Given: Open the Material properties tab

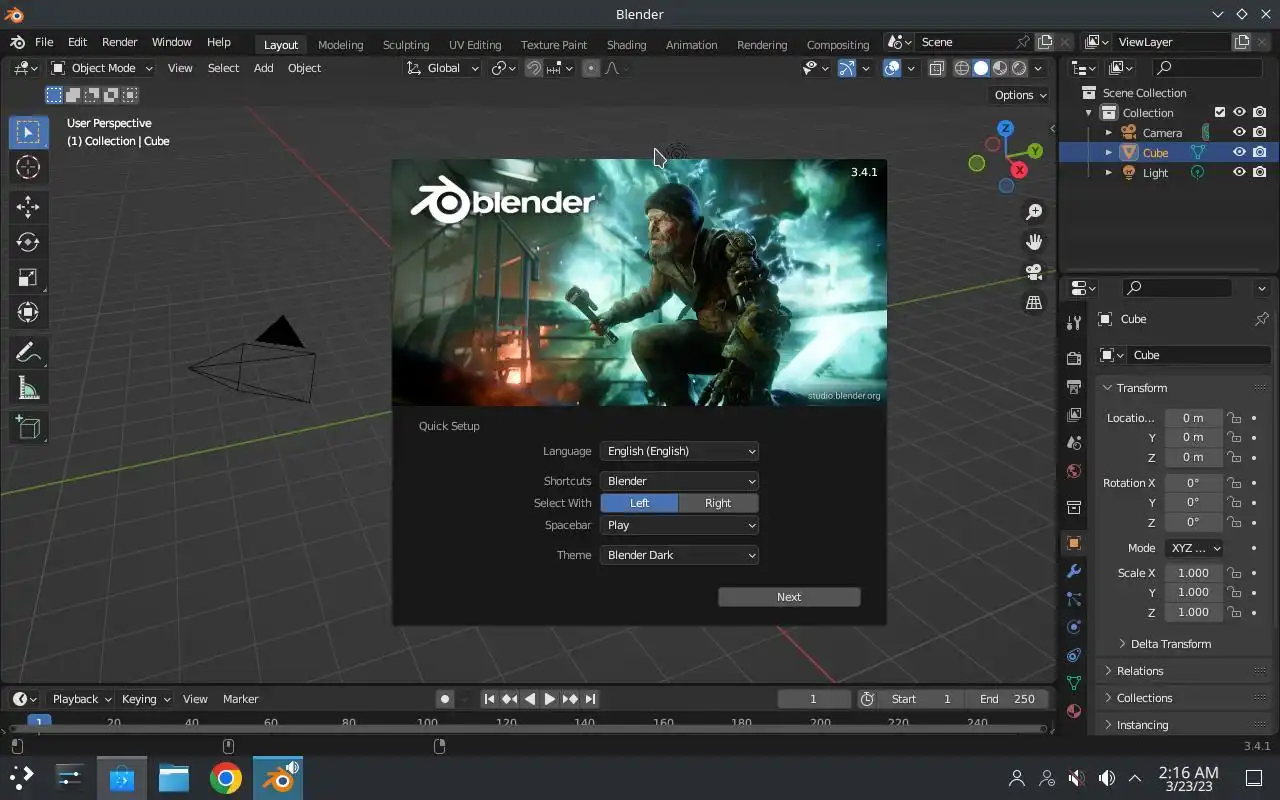Looking at the screenshot, I should coord(1074,711).
